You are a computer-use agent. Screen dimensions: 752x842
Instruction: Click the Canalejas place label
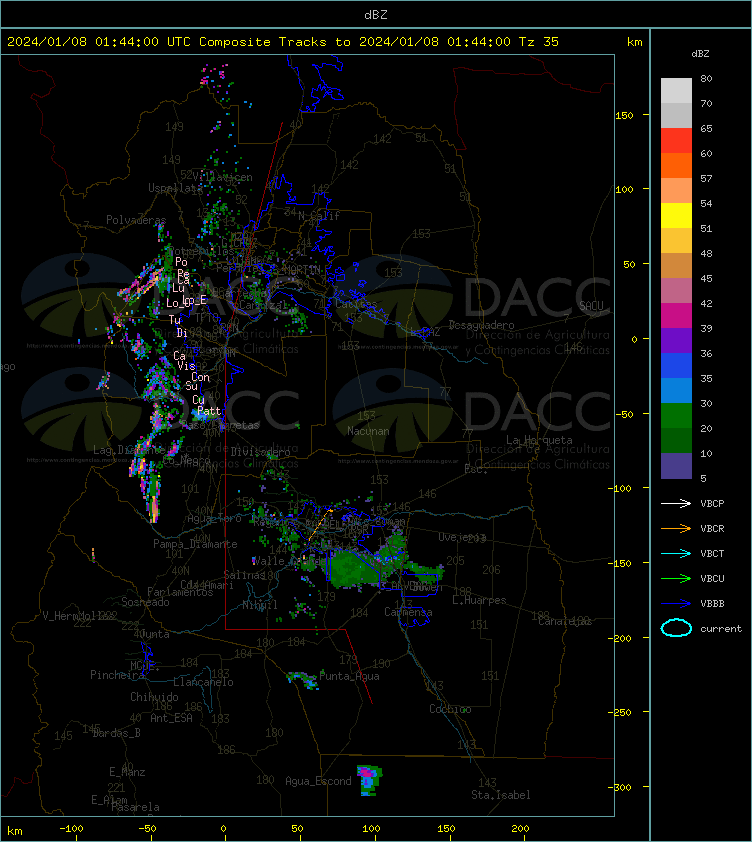[564, 621]
